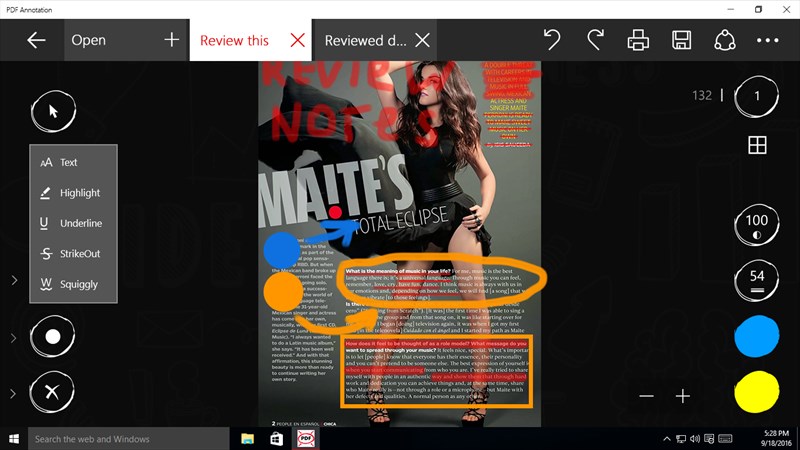Screen dimensions: 800x450
Task: Choose Squiggly annotation tool
Action: (73, 284)
